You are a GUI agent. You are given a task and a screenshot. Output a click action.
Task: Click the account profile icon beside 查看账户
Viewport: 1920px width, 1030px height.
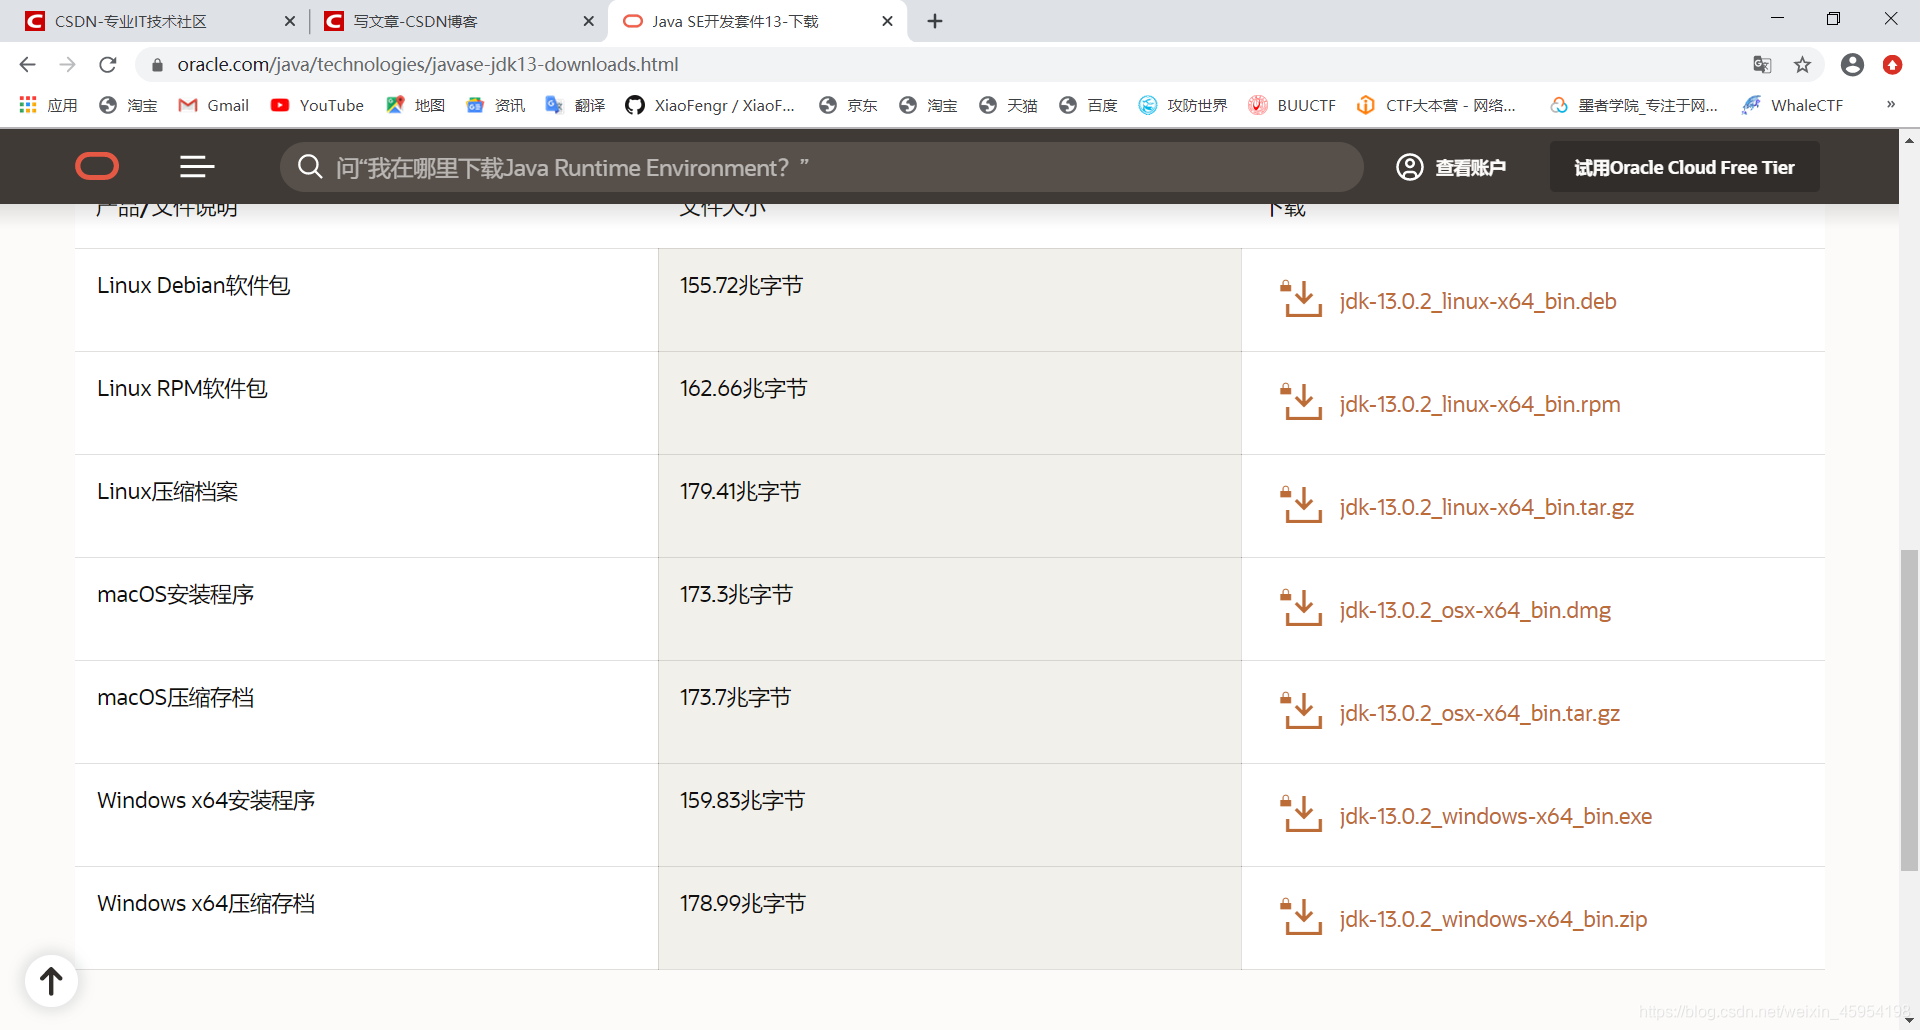click(1410, 167)
